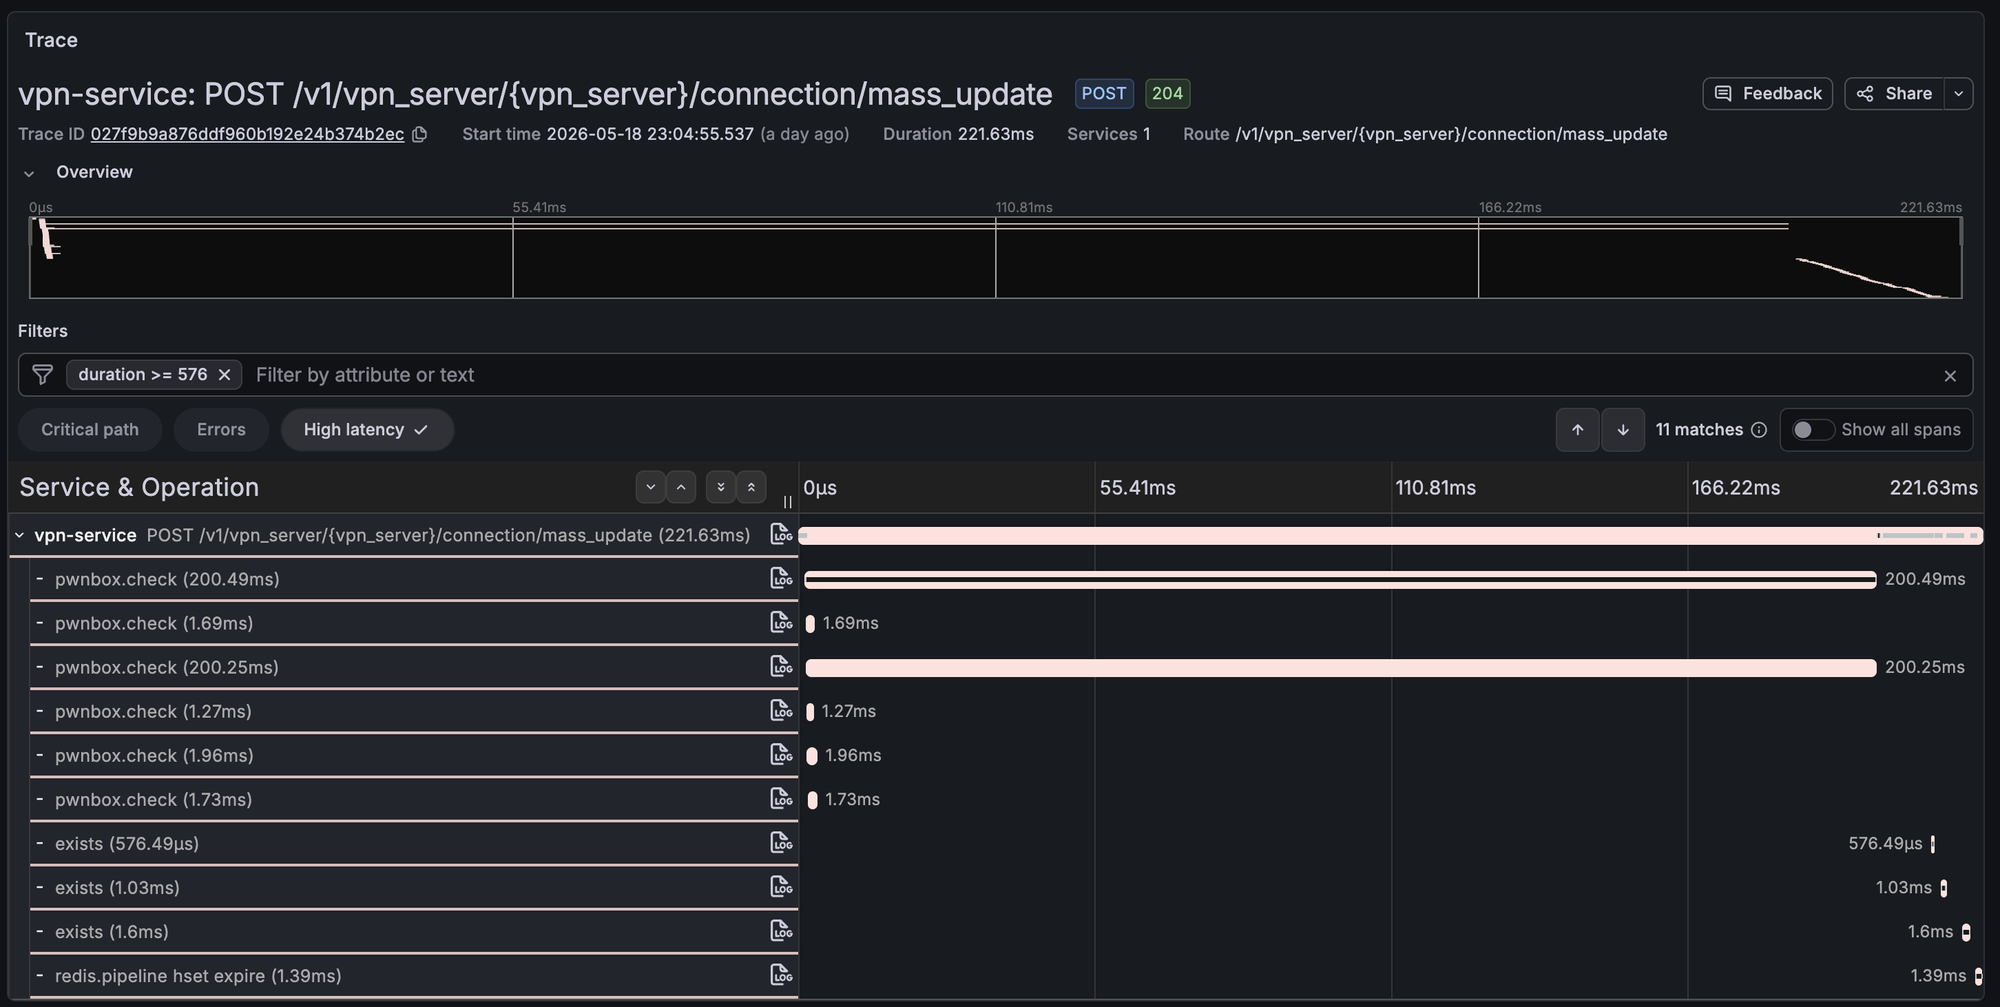Open logs for pwnbox.check (1.69ms) span
This screenshot has width=2000, height=1007.
[x=781, y=622]
